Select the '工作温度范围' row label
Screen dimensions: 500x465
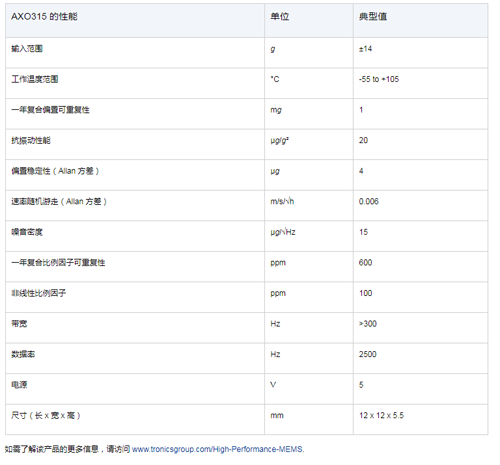coord(35,79)
